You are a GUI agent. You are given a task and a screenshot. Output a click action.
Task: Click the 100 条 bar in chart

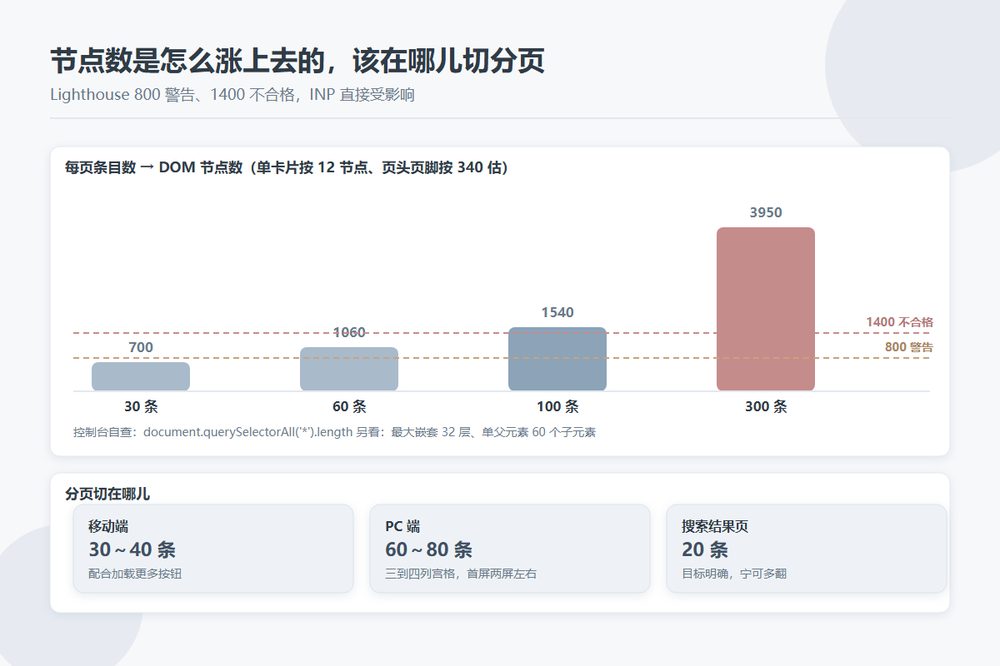557,359
